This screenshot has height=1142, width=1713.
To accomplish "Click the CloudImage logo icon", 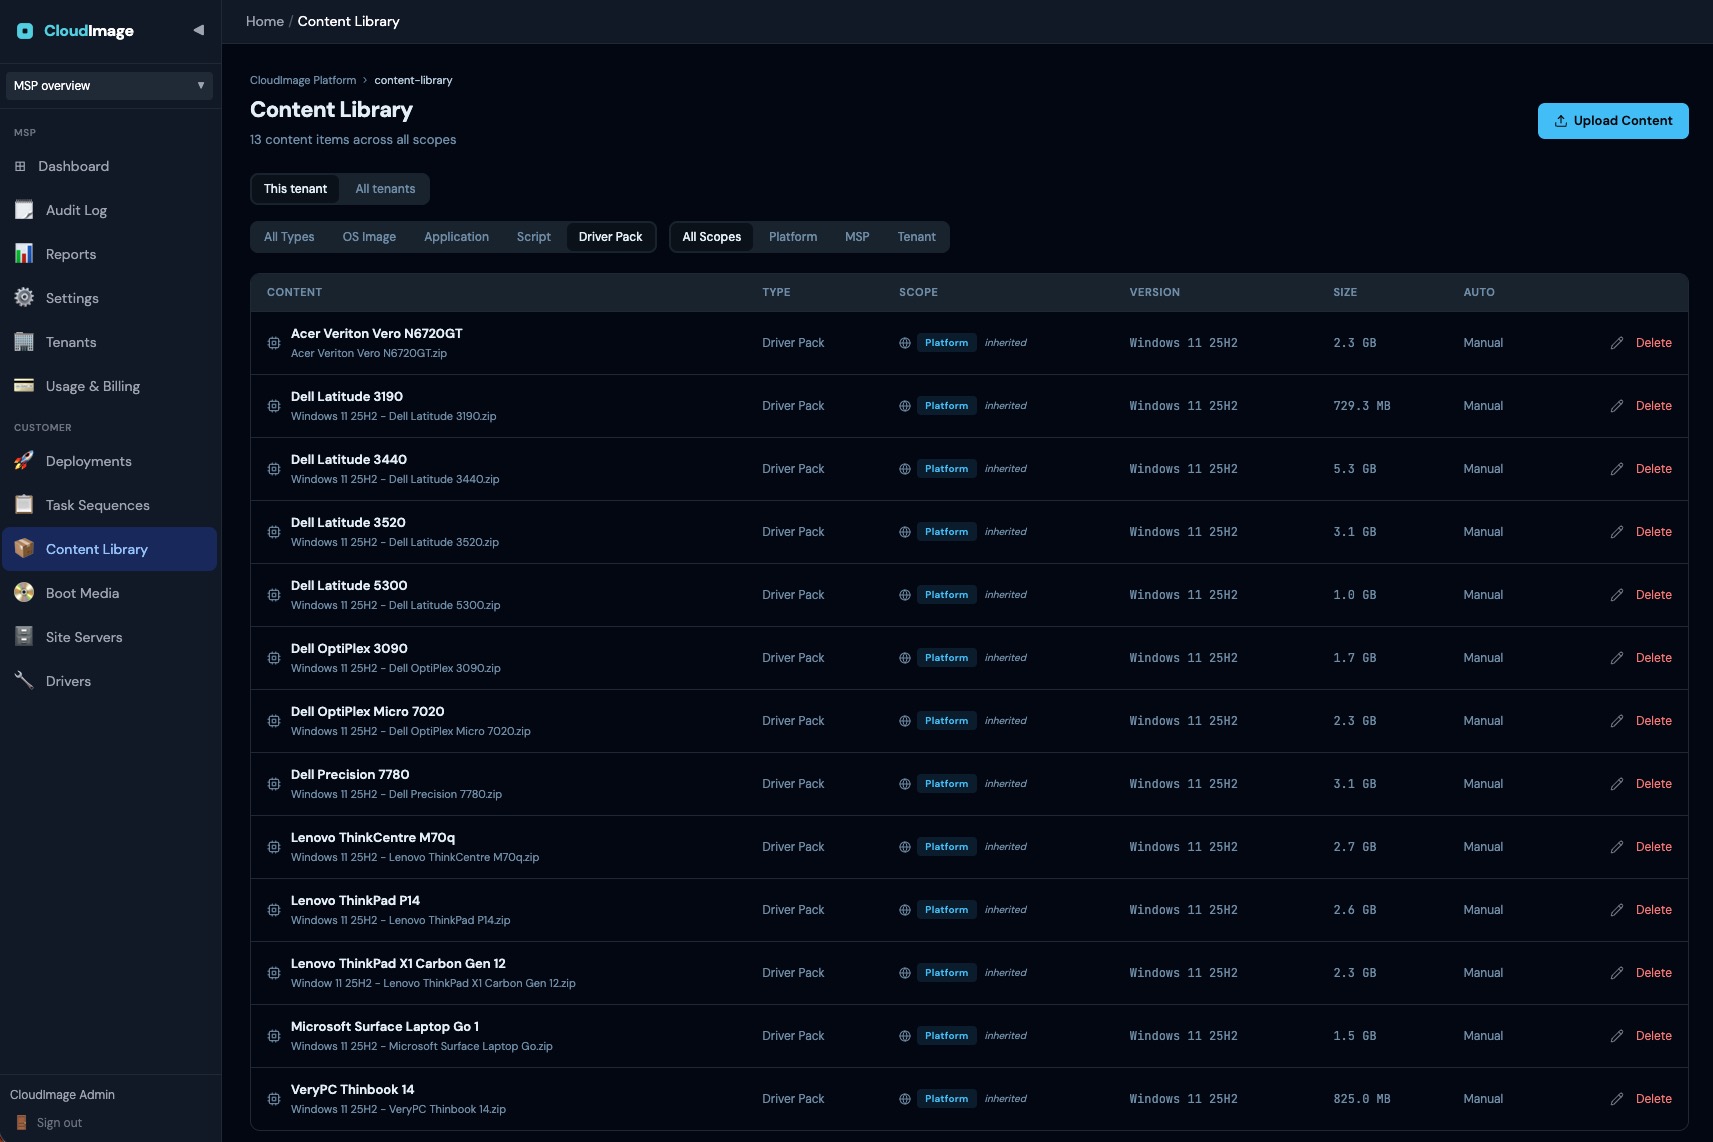I will (x=25, y=31).
